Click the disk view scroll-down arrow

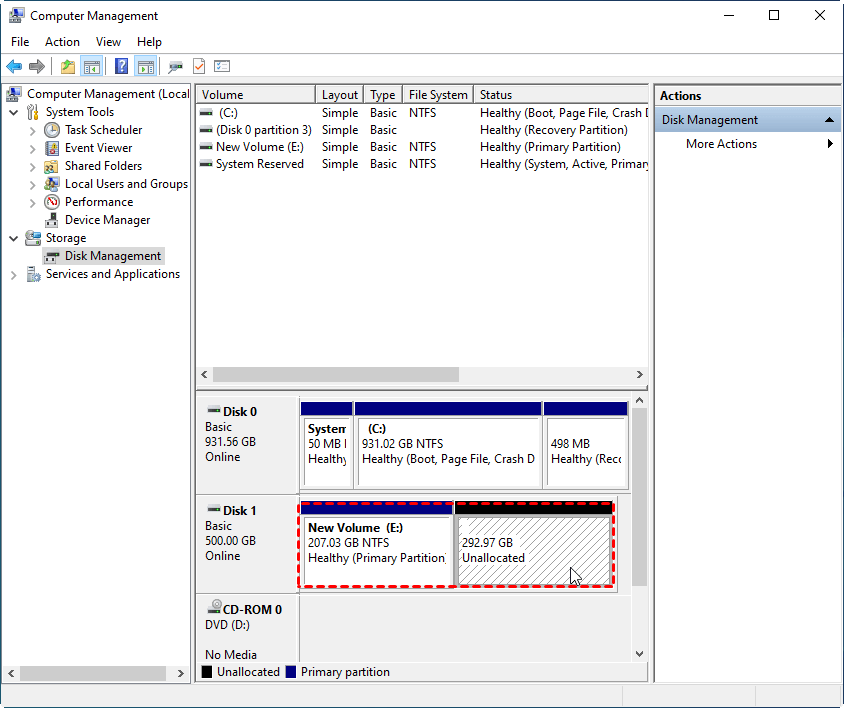639,654
